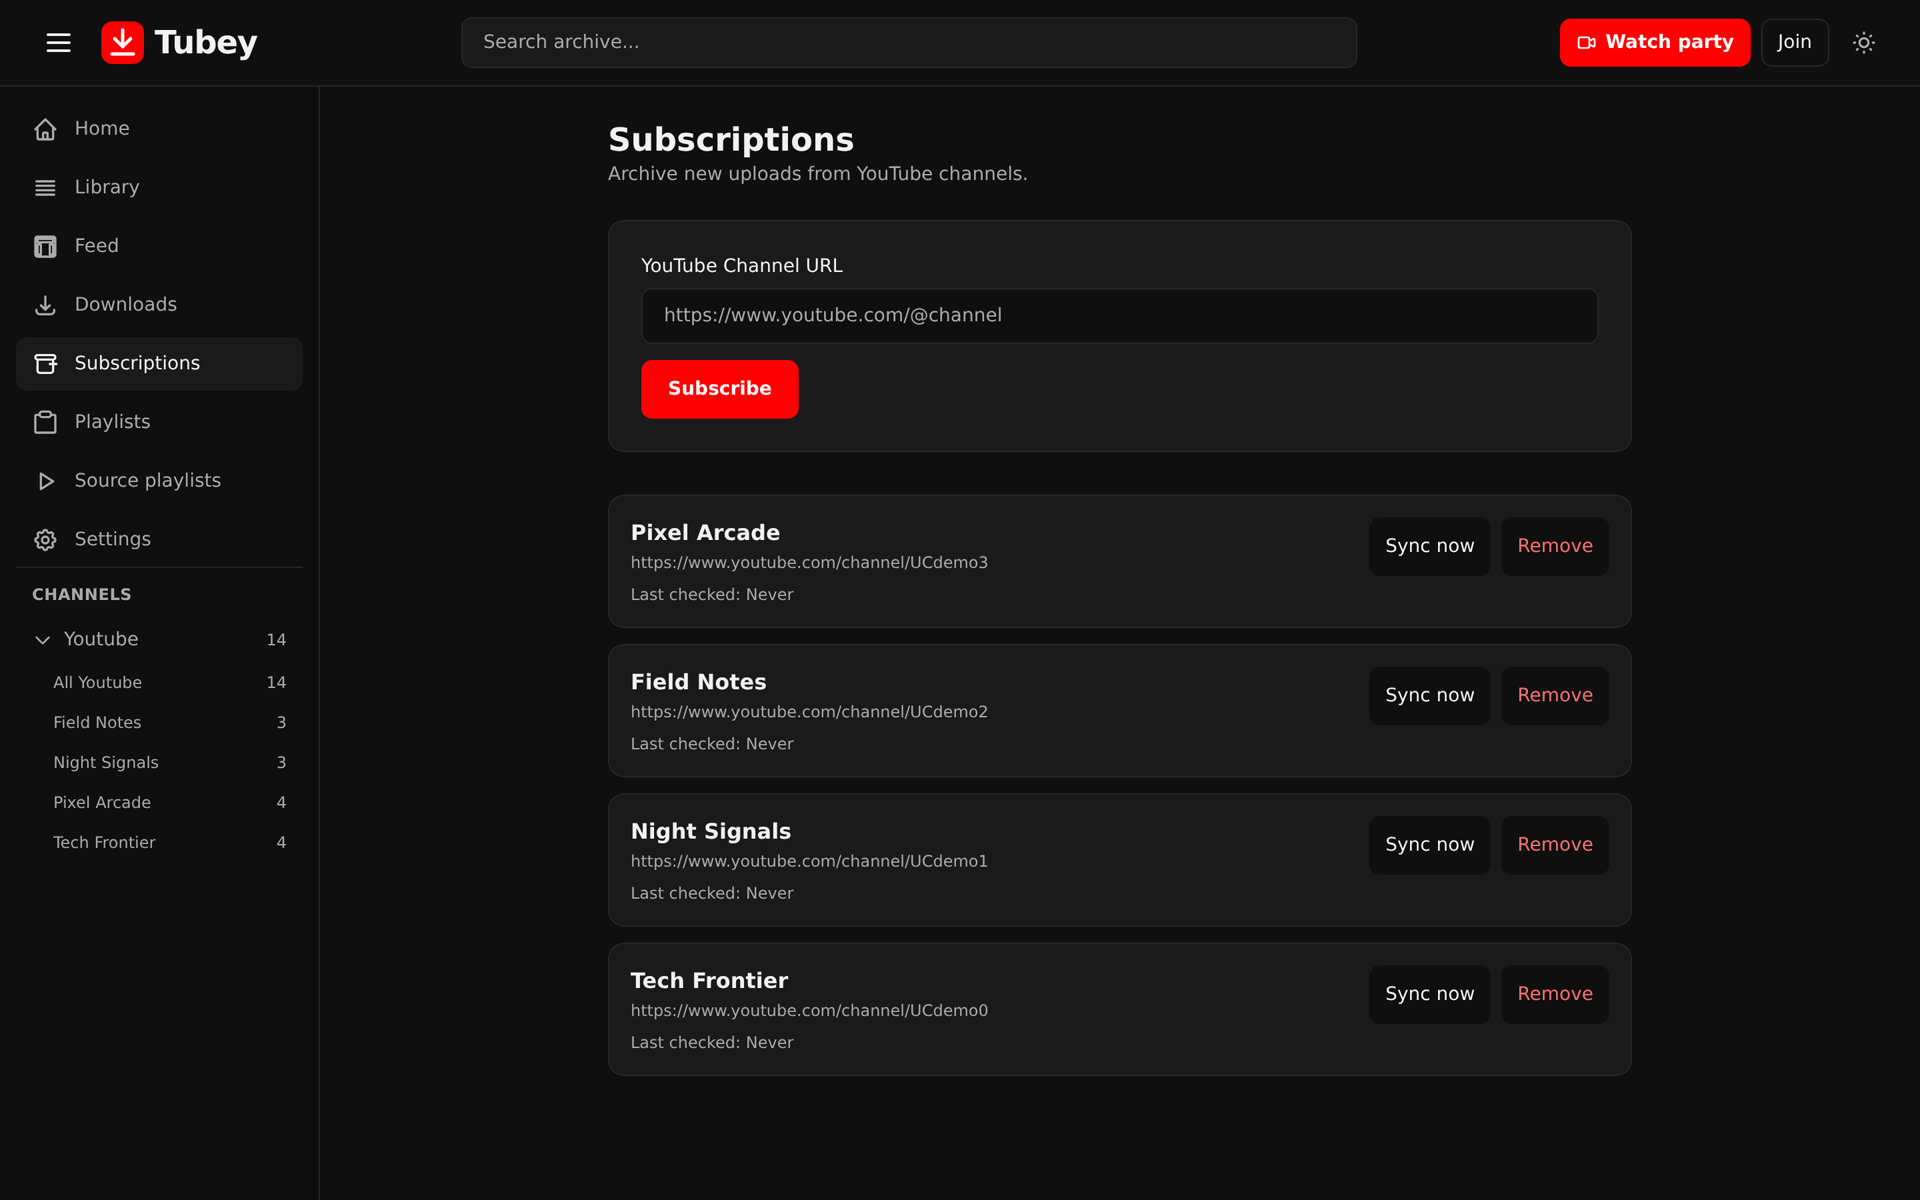Viewport: 1920px width, 1200px height.
Task: Open the Library menu item
Action: pos(159,188)
